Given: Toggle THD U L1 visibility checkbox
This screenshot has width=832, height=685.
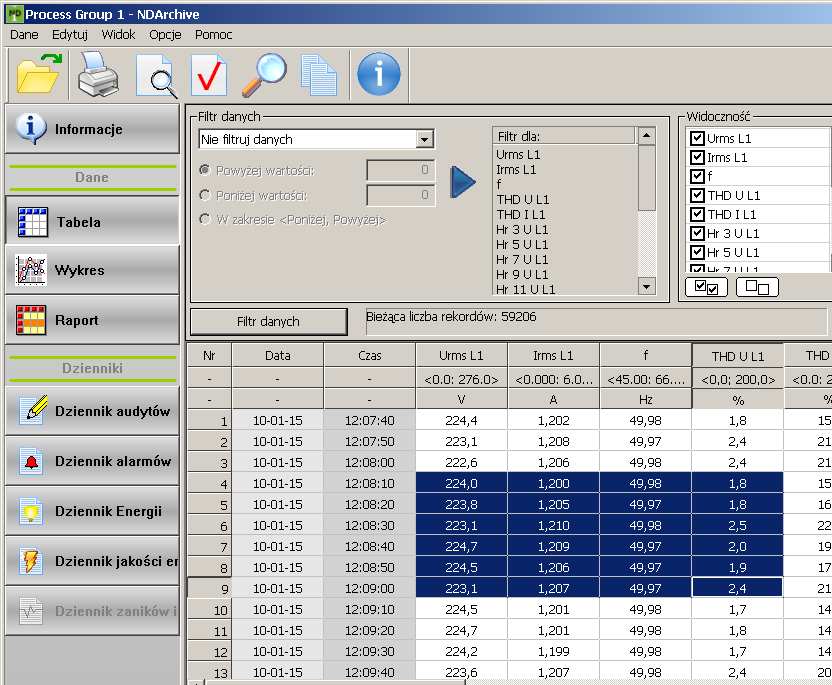Looking at the screenshot, I should click(697, 195).
